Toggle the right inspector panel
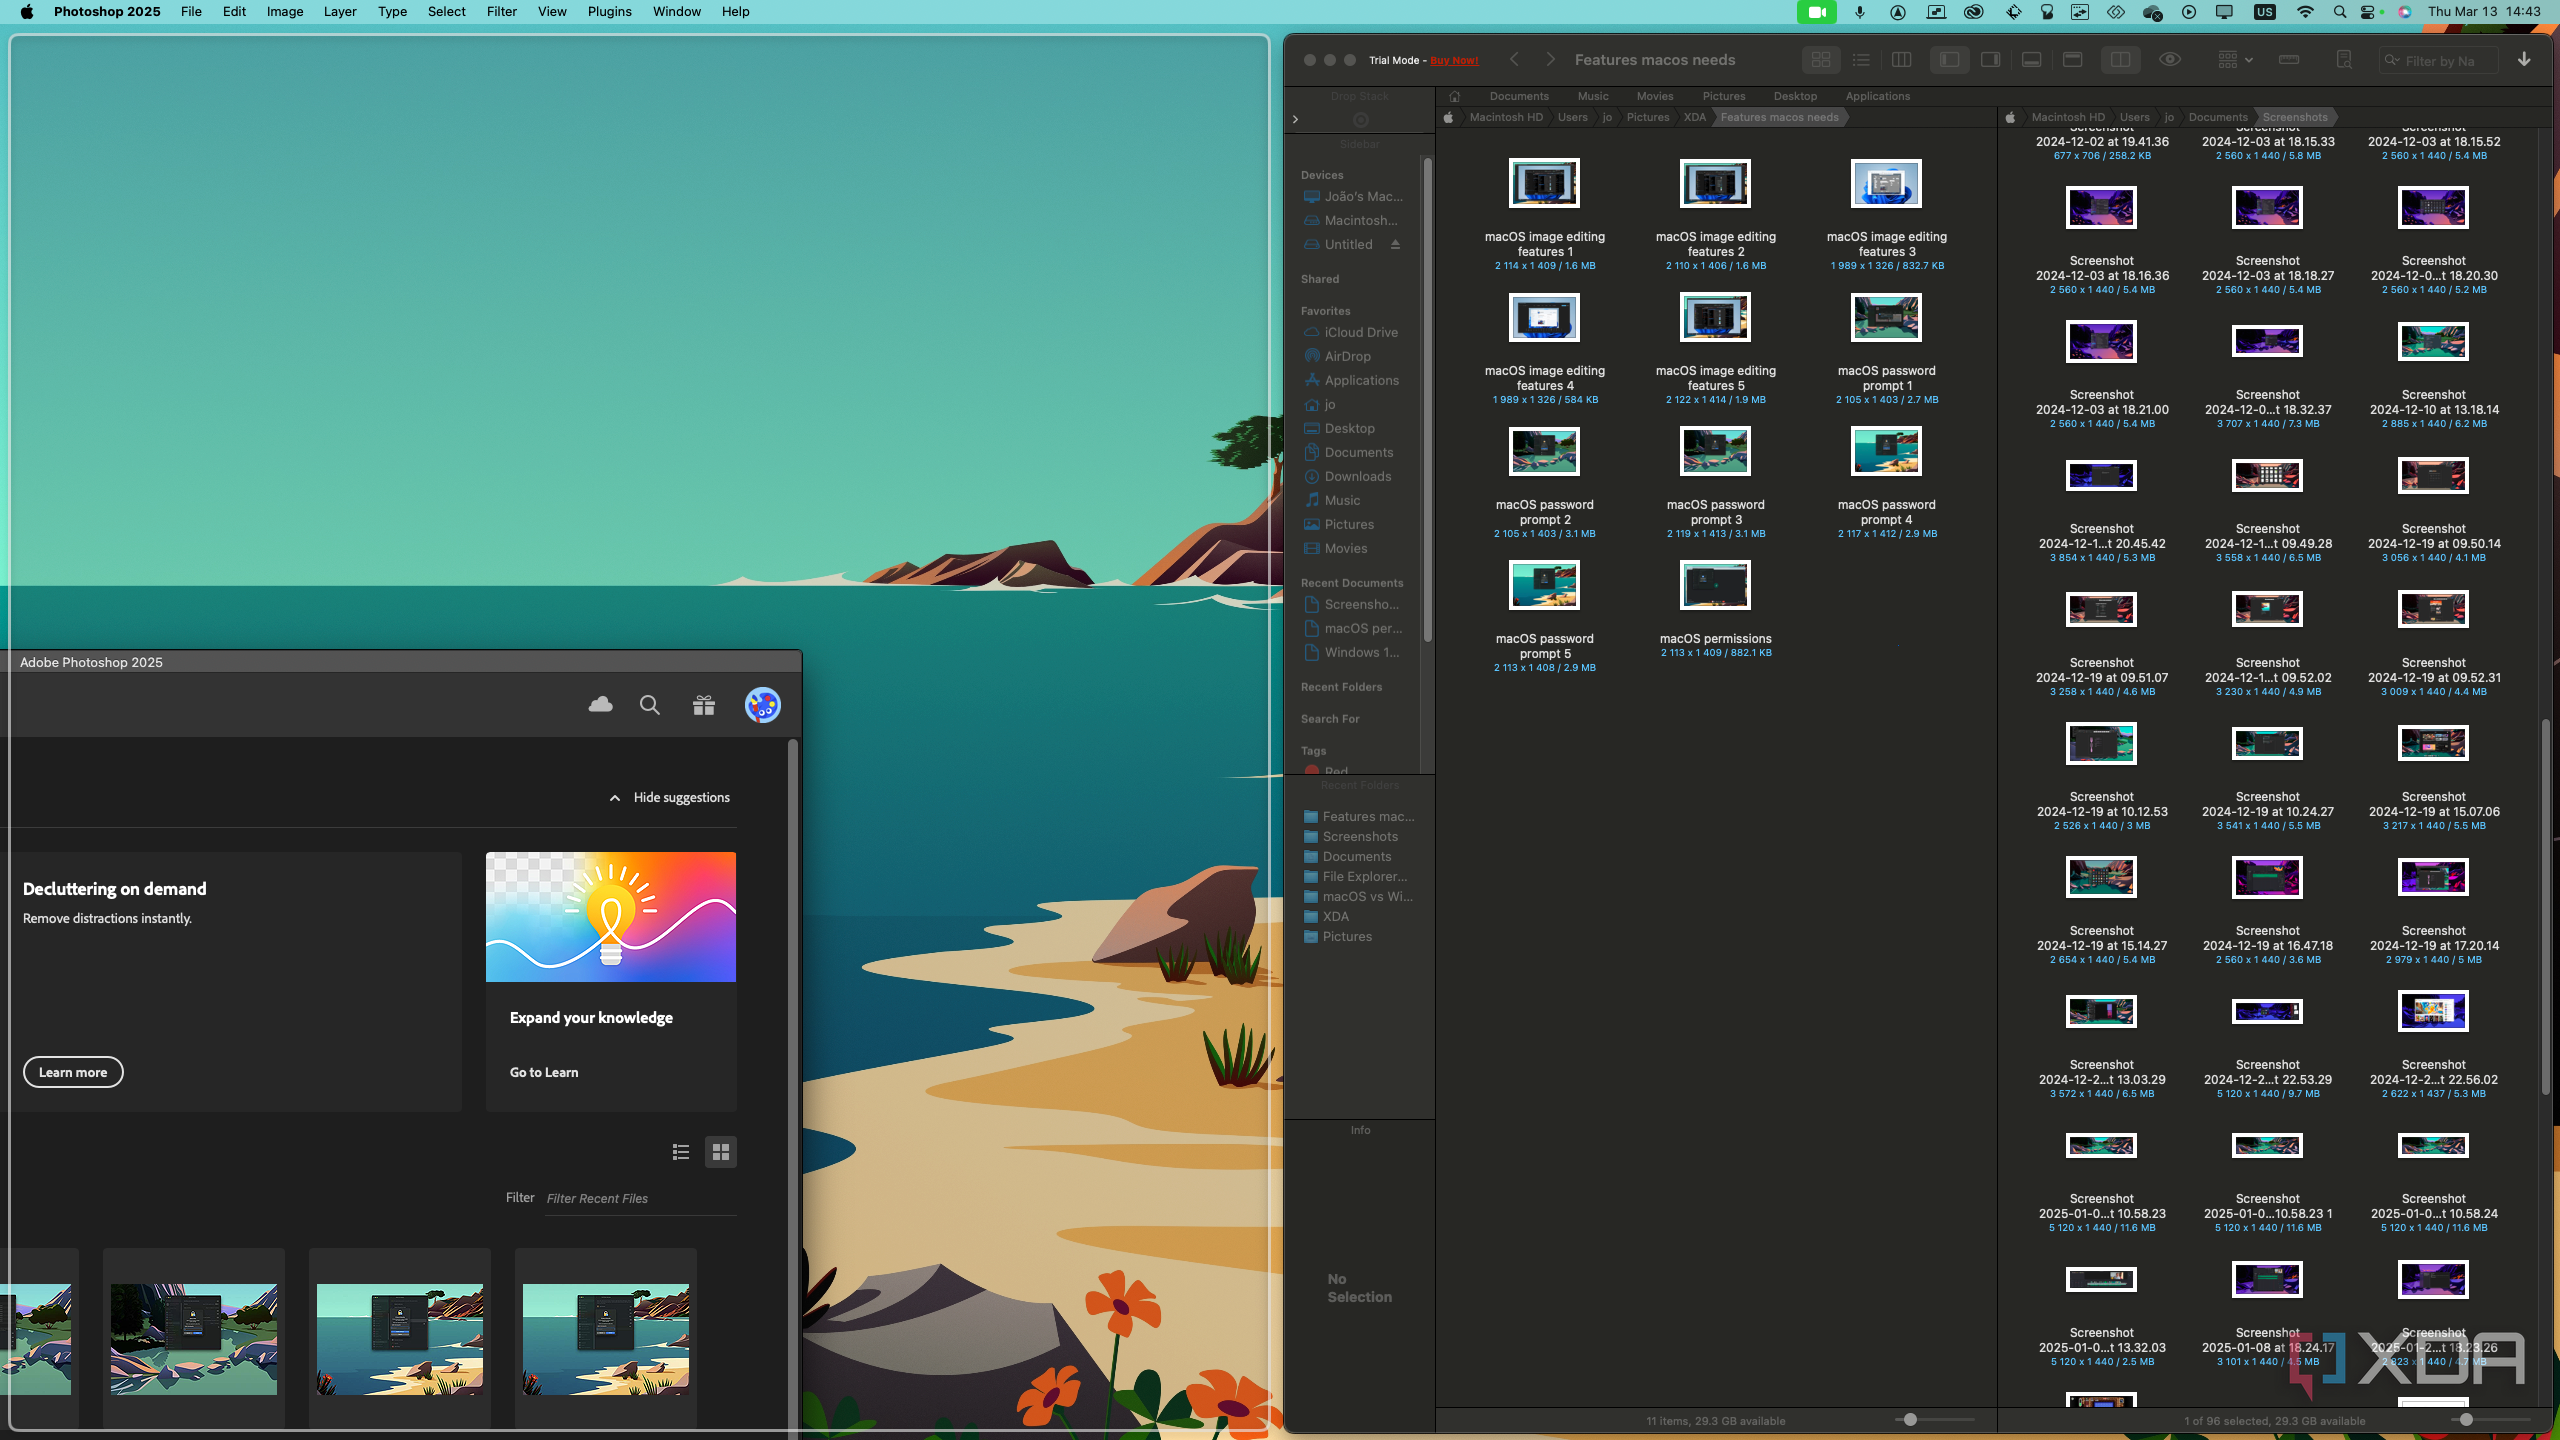Image resolution: width=2560 pixels, height=1440 pixels. click(1991, 60)
